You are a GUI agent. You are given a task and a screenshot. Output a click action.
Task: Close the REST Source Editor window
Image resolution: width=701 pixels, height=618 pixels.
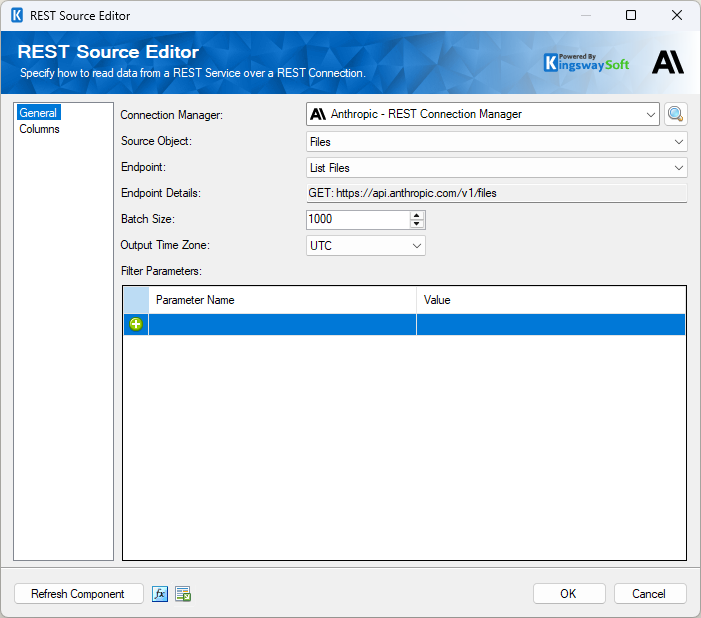tap(677, 15)
